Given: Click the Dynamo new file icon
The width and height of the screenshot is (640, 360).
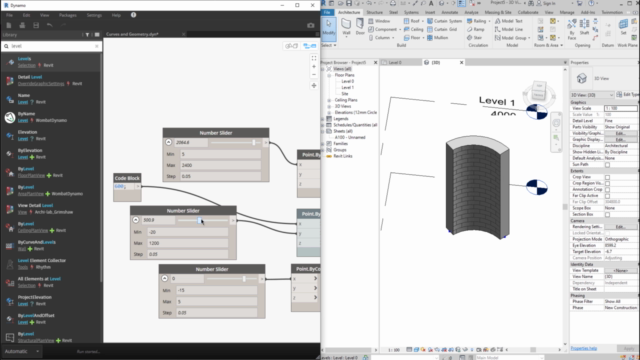Looking at the screenshot, I should (9, 25).
